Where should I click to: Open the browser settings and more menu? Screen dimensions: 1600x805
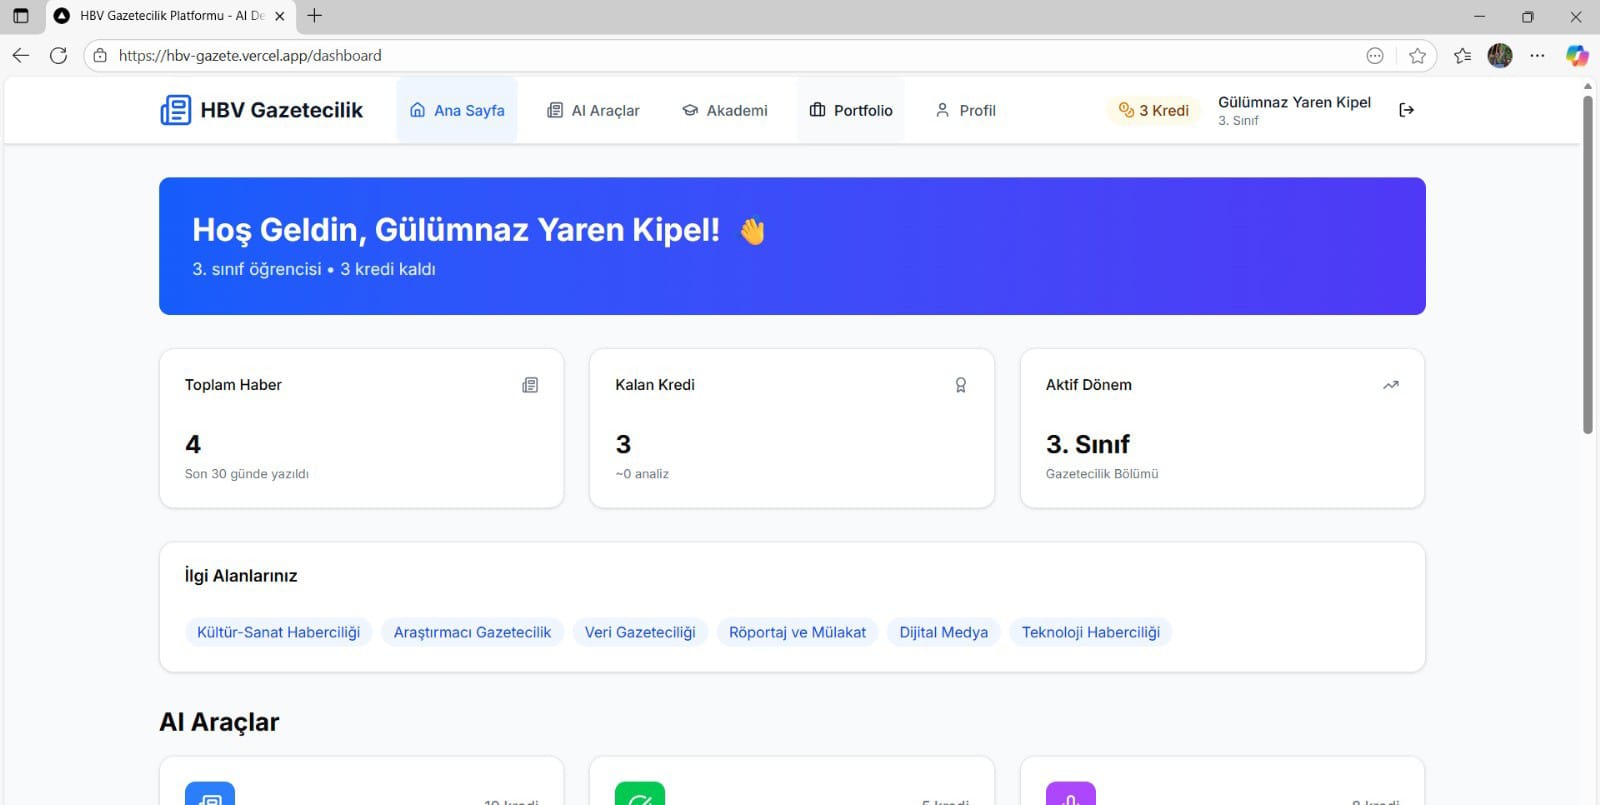(x=1537, y=56)
